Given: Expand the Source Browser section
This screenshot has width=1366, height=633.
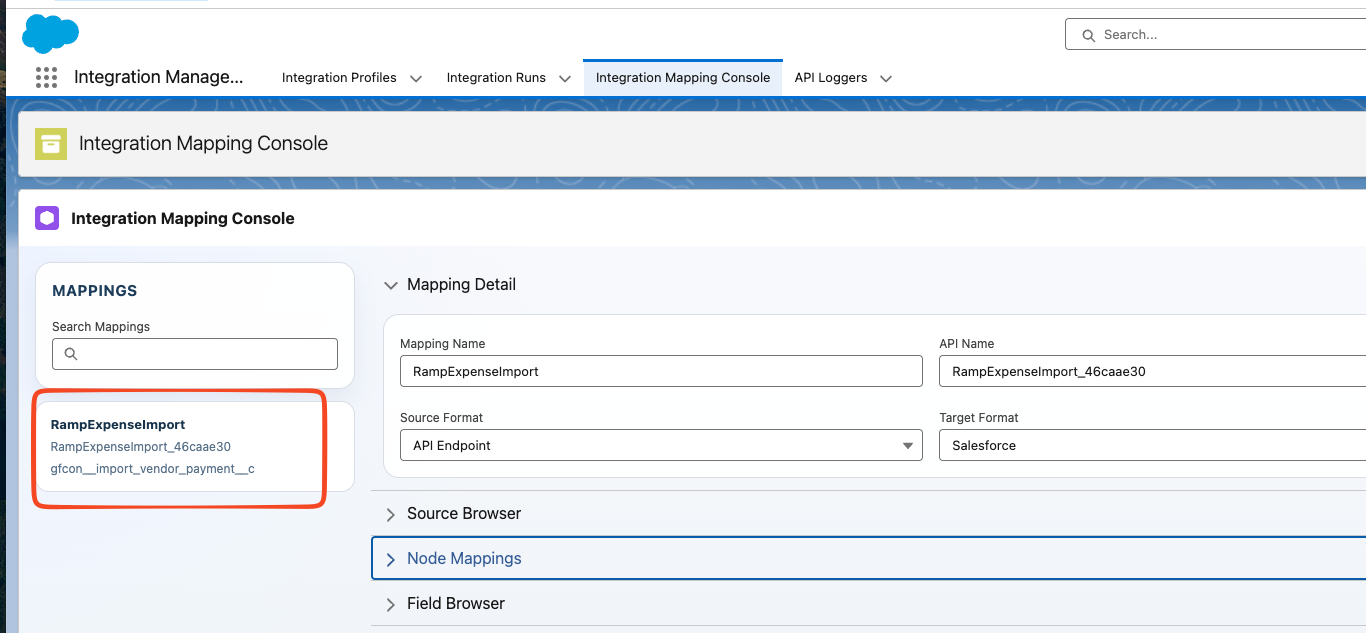Looking at the screenshot, I should coord(390,514).
